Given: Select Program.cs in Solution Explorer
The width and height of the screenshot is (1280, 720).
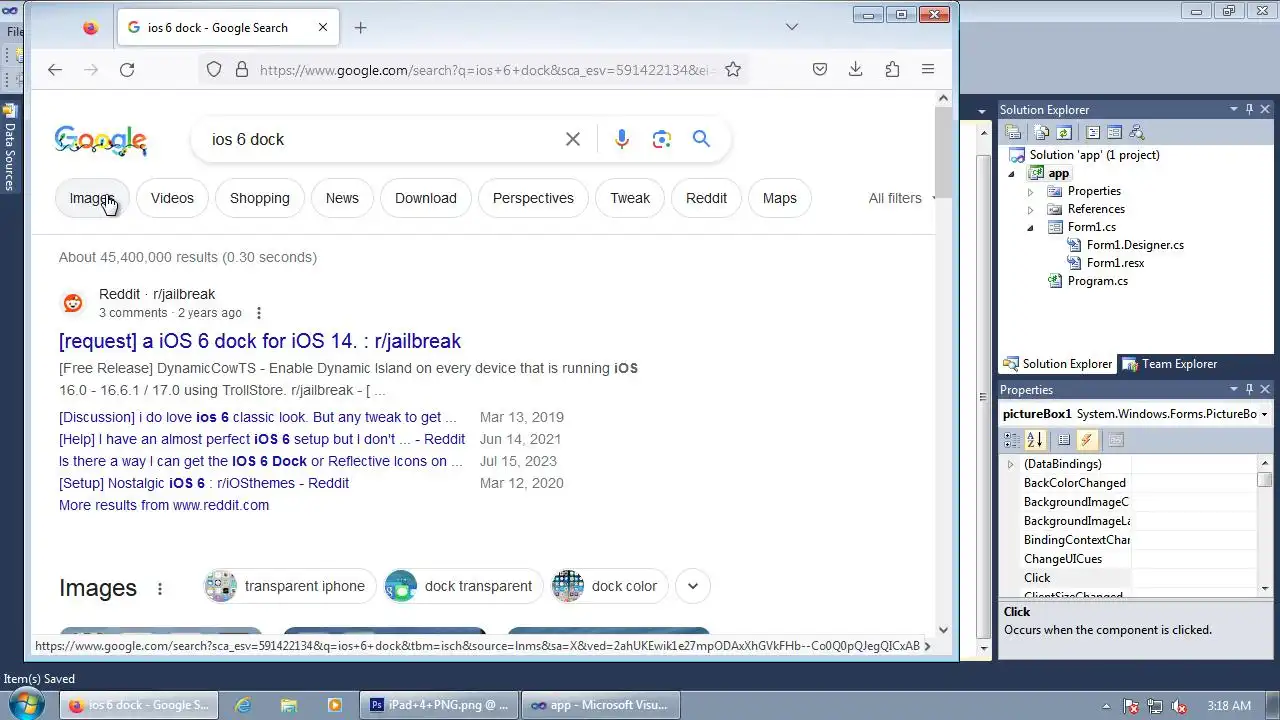Looking at the screenshot, I should [1097, 281].
